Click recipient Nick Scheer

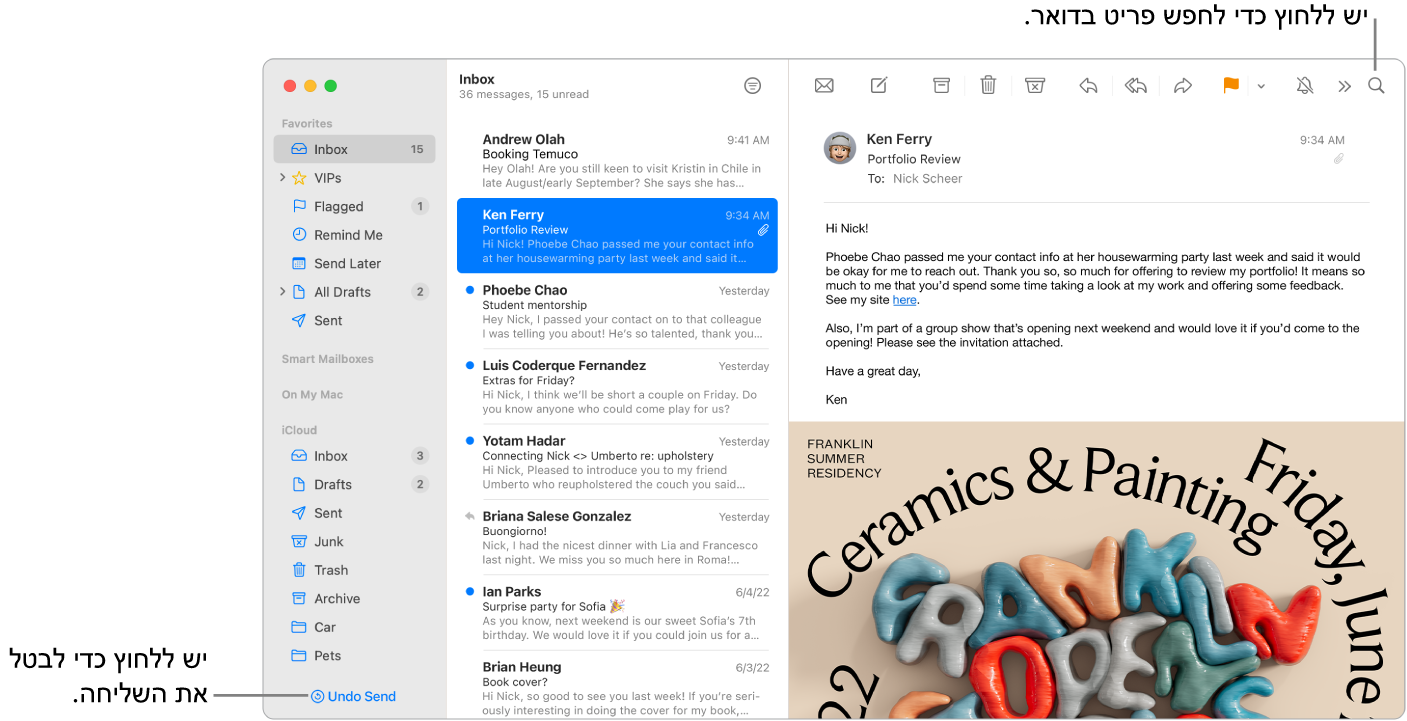click(927, 179)
